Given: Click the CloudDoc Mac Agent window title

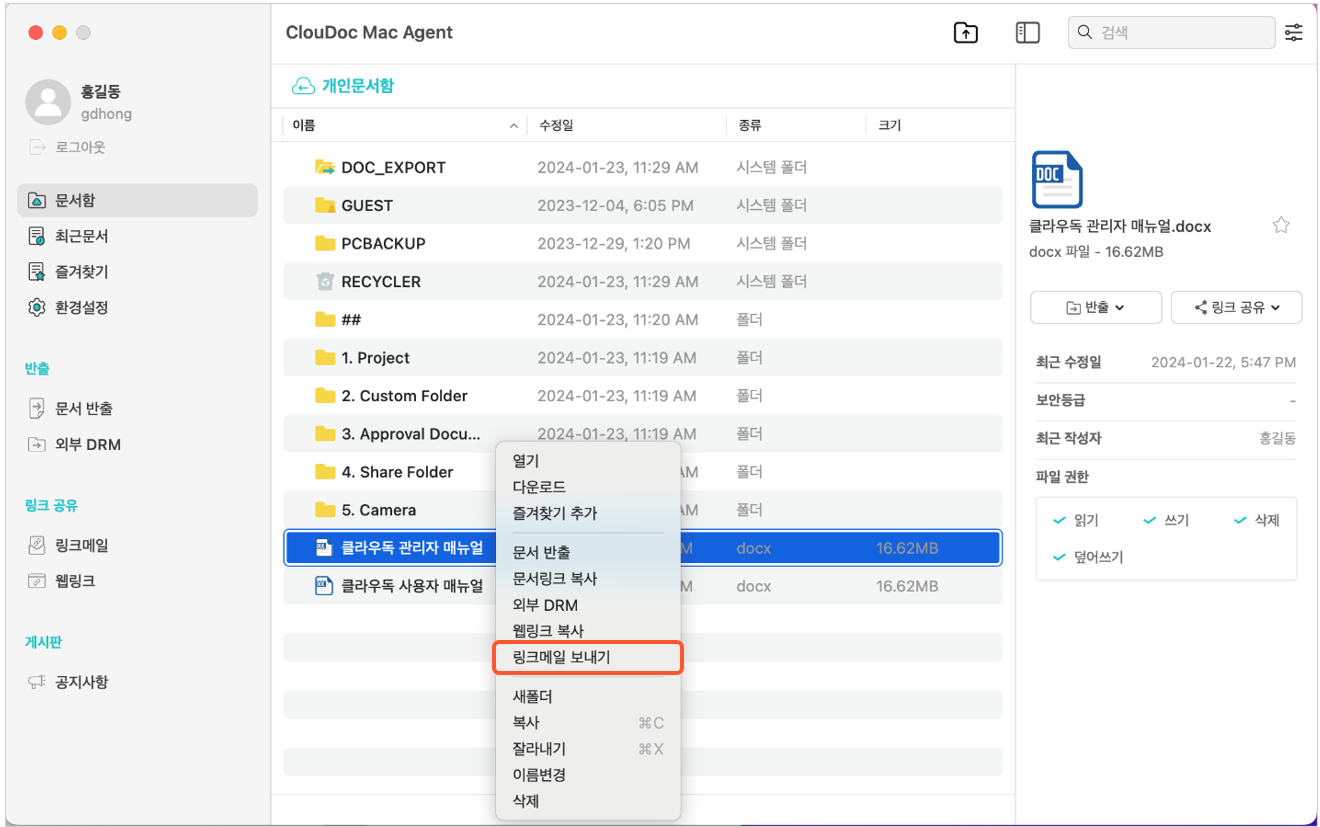Looking at the screenshot, I should (x=369, y=32).
